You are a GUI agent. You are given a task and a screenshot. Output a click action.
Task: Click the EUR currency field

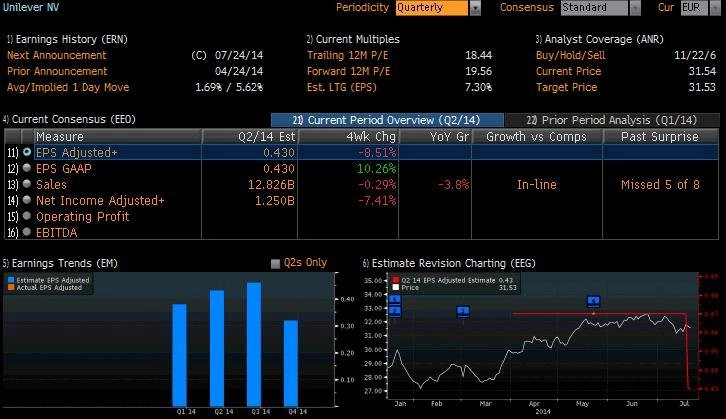(694, 8)
